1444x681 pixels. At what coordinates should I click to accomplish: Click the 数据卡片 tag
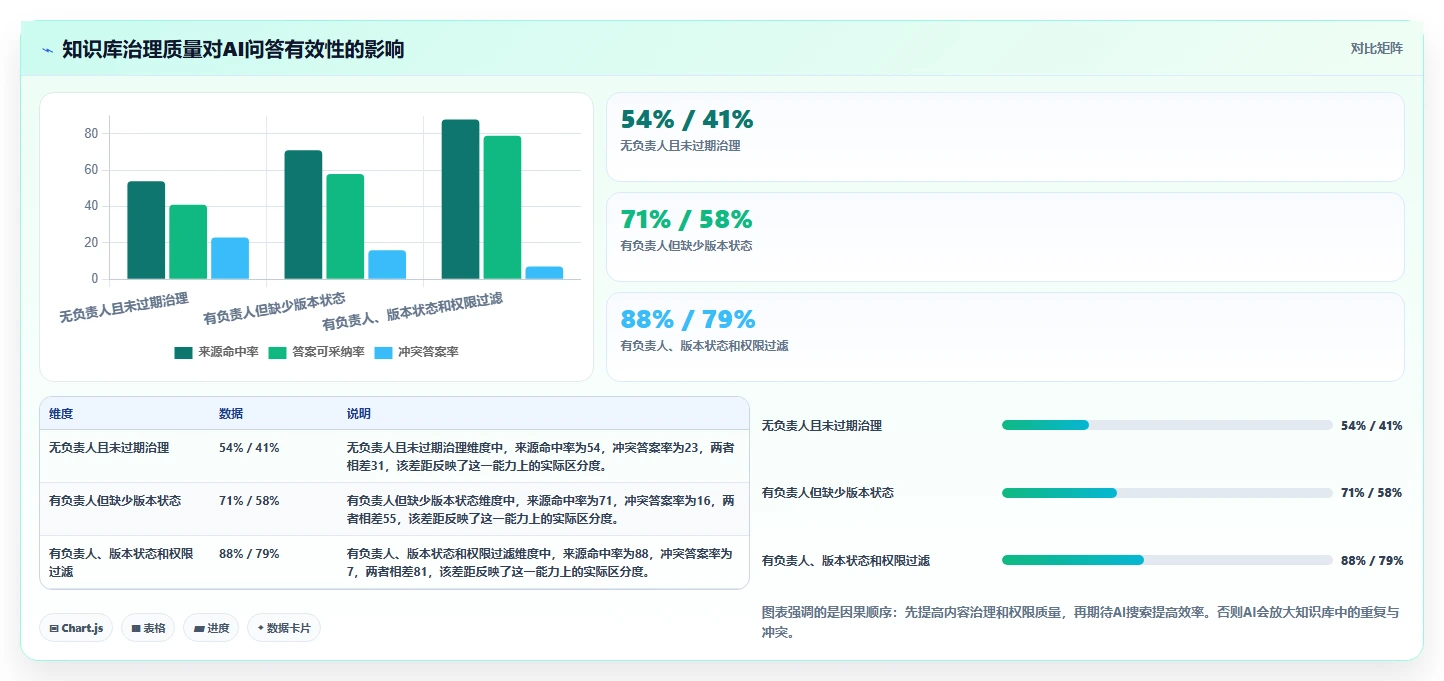[x=284, y=628]
